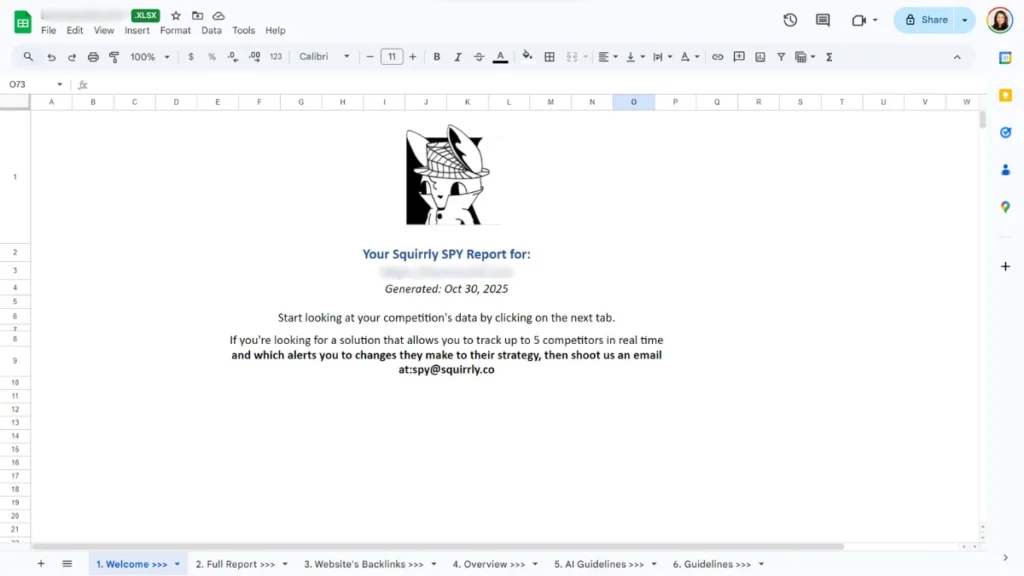Open version history clock icon
Screen dimensions: 1024x576
pyautogui.click(x=790, y=20)
